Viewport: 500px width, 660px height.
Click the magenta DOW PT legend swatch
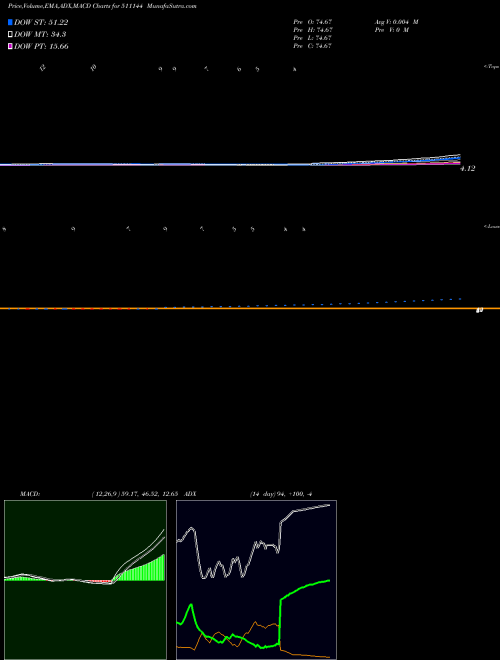(x=11, y=46)
